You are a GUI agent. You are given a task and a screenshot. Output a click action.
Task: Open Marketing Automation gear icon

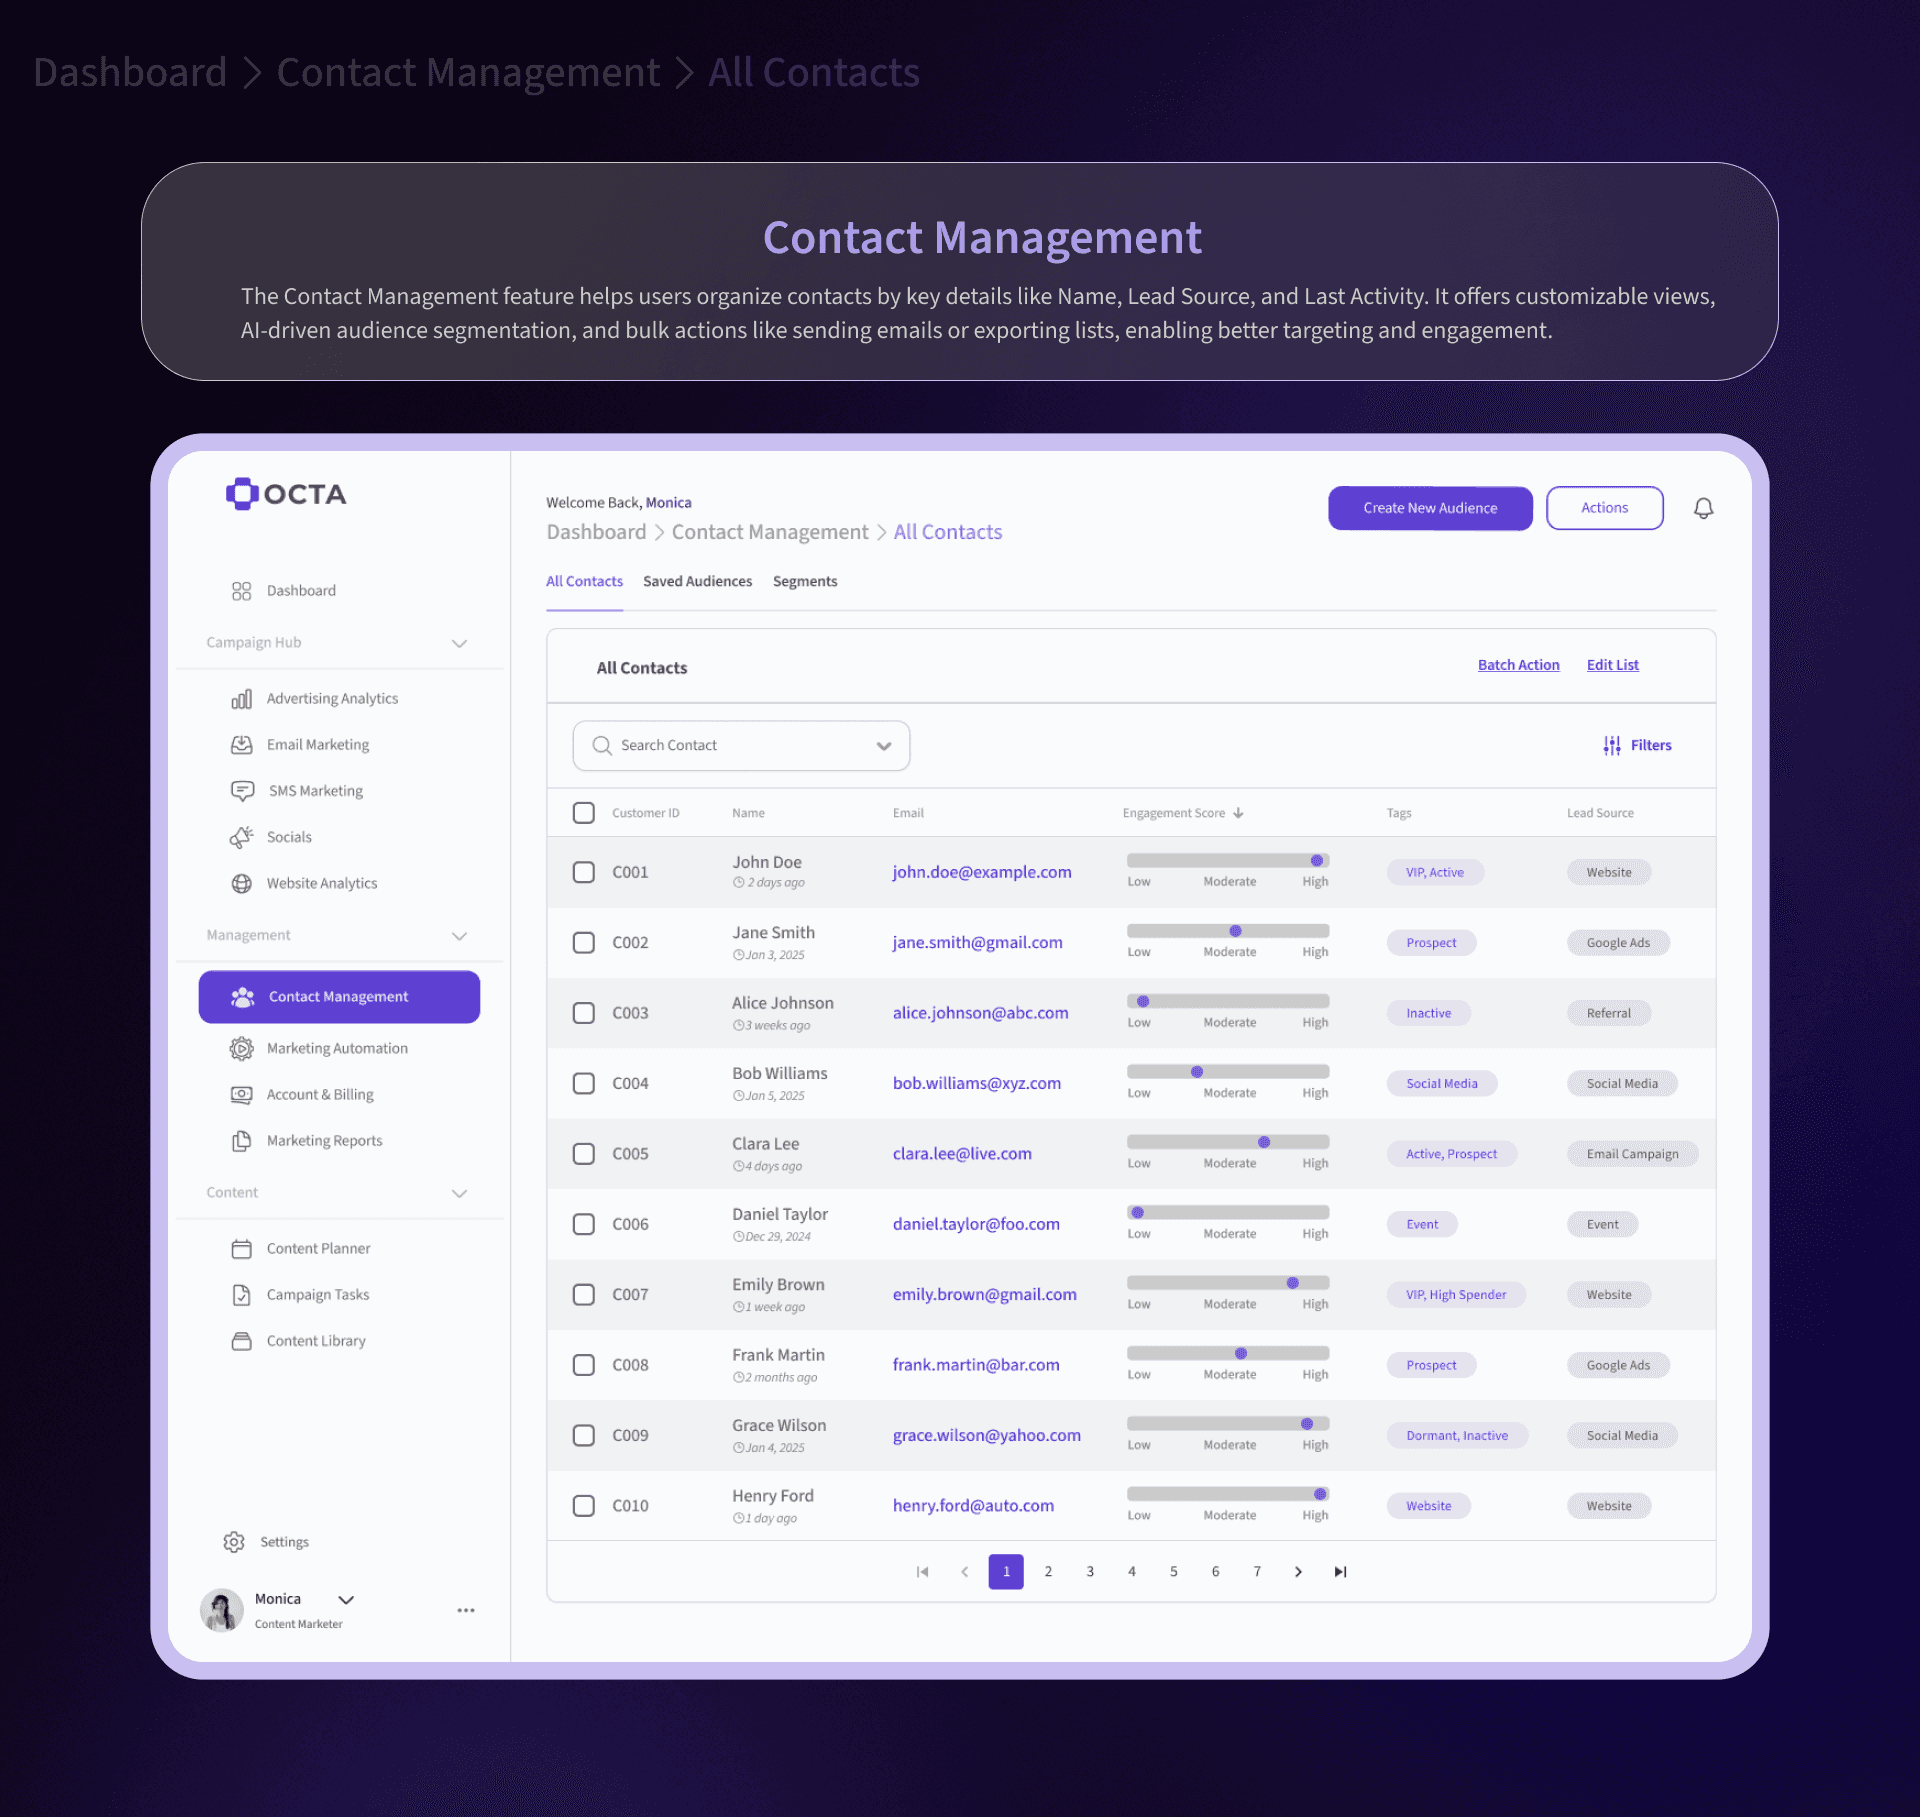tap(241, 1048)
